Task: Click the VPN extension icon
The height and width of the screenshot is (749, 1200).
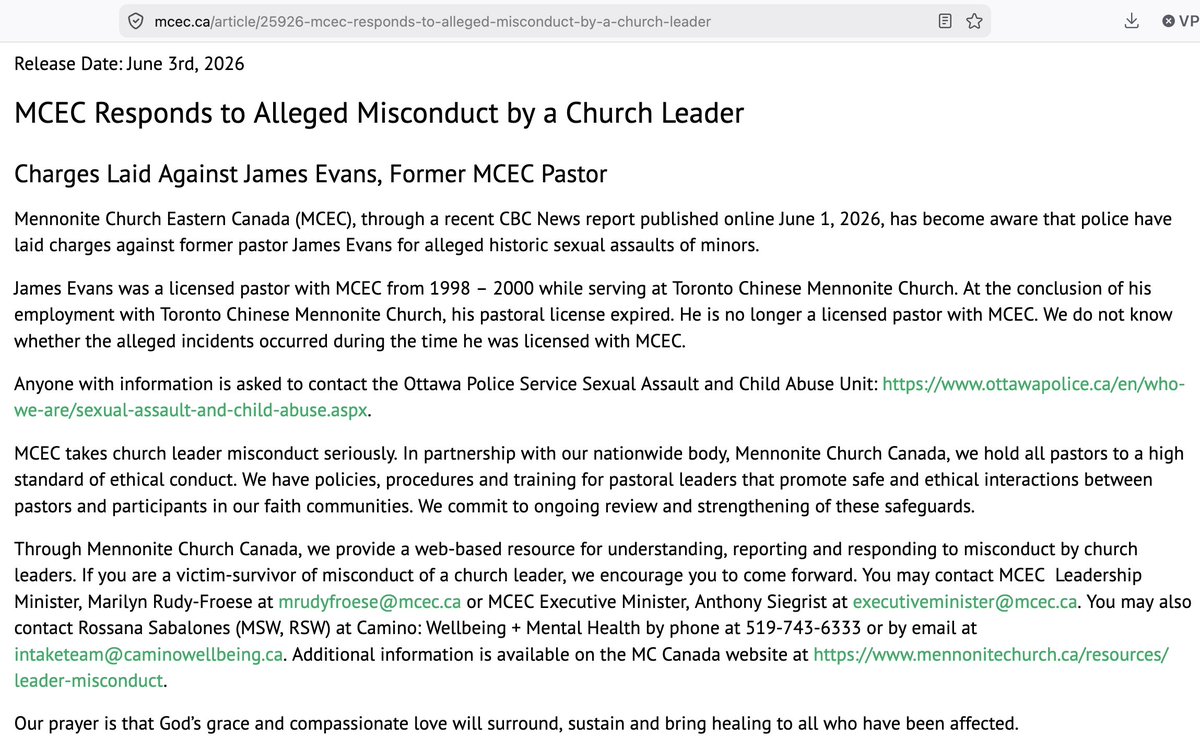Action: click(1179, 21)
